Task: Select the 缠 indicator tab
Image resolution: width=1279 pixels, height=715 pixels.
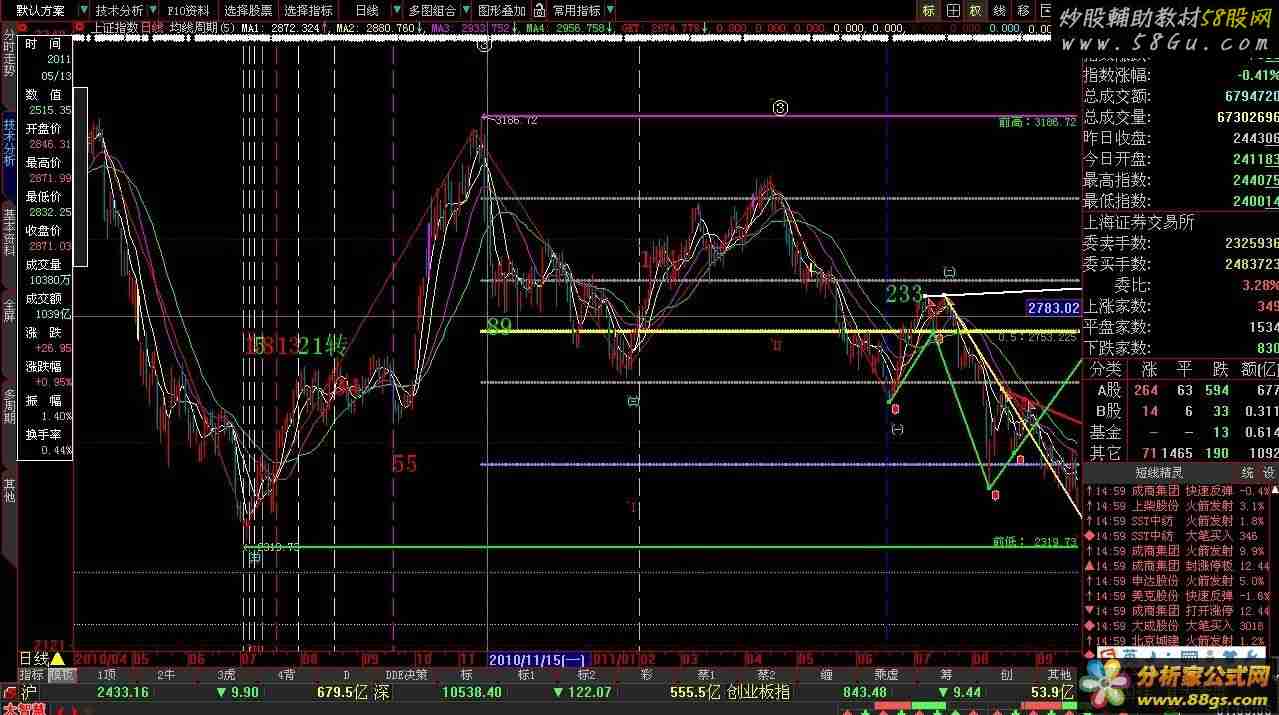Action: (x=827, y=675)
